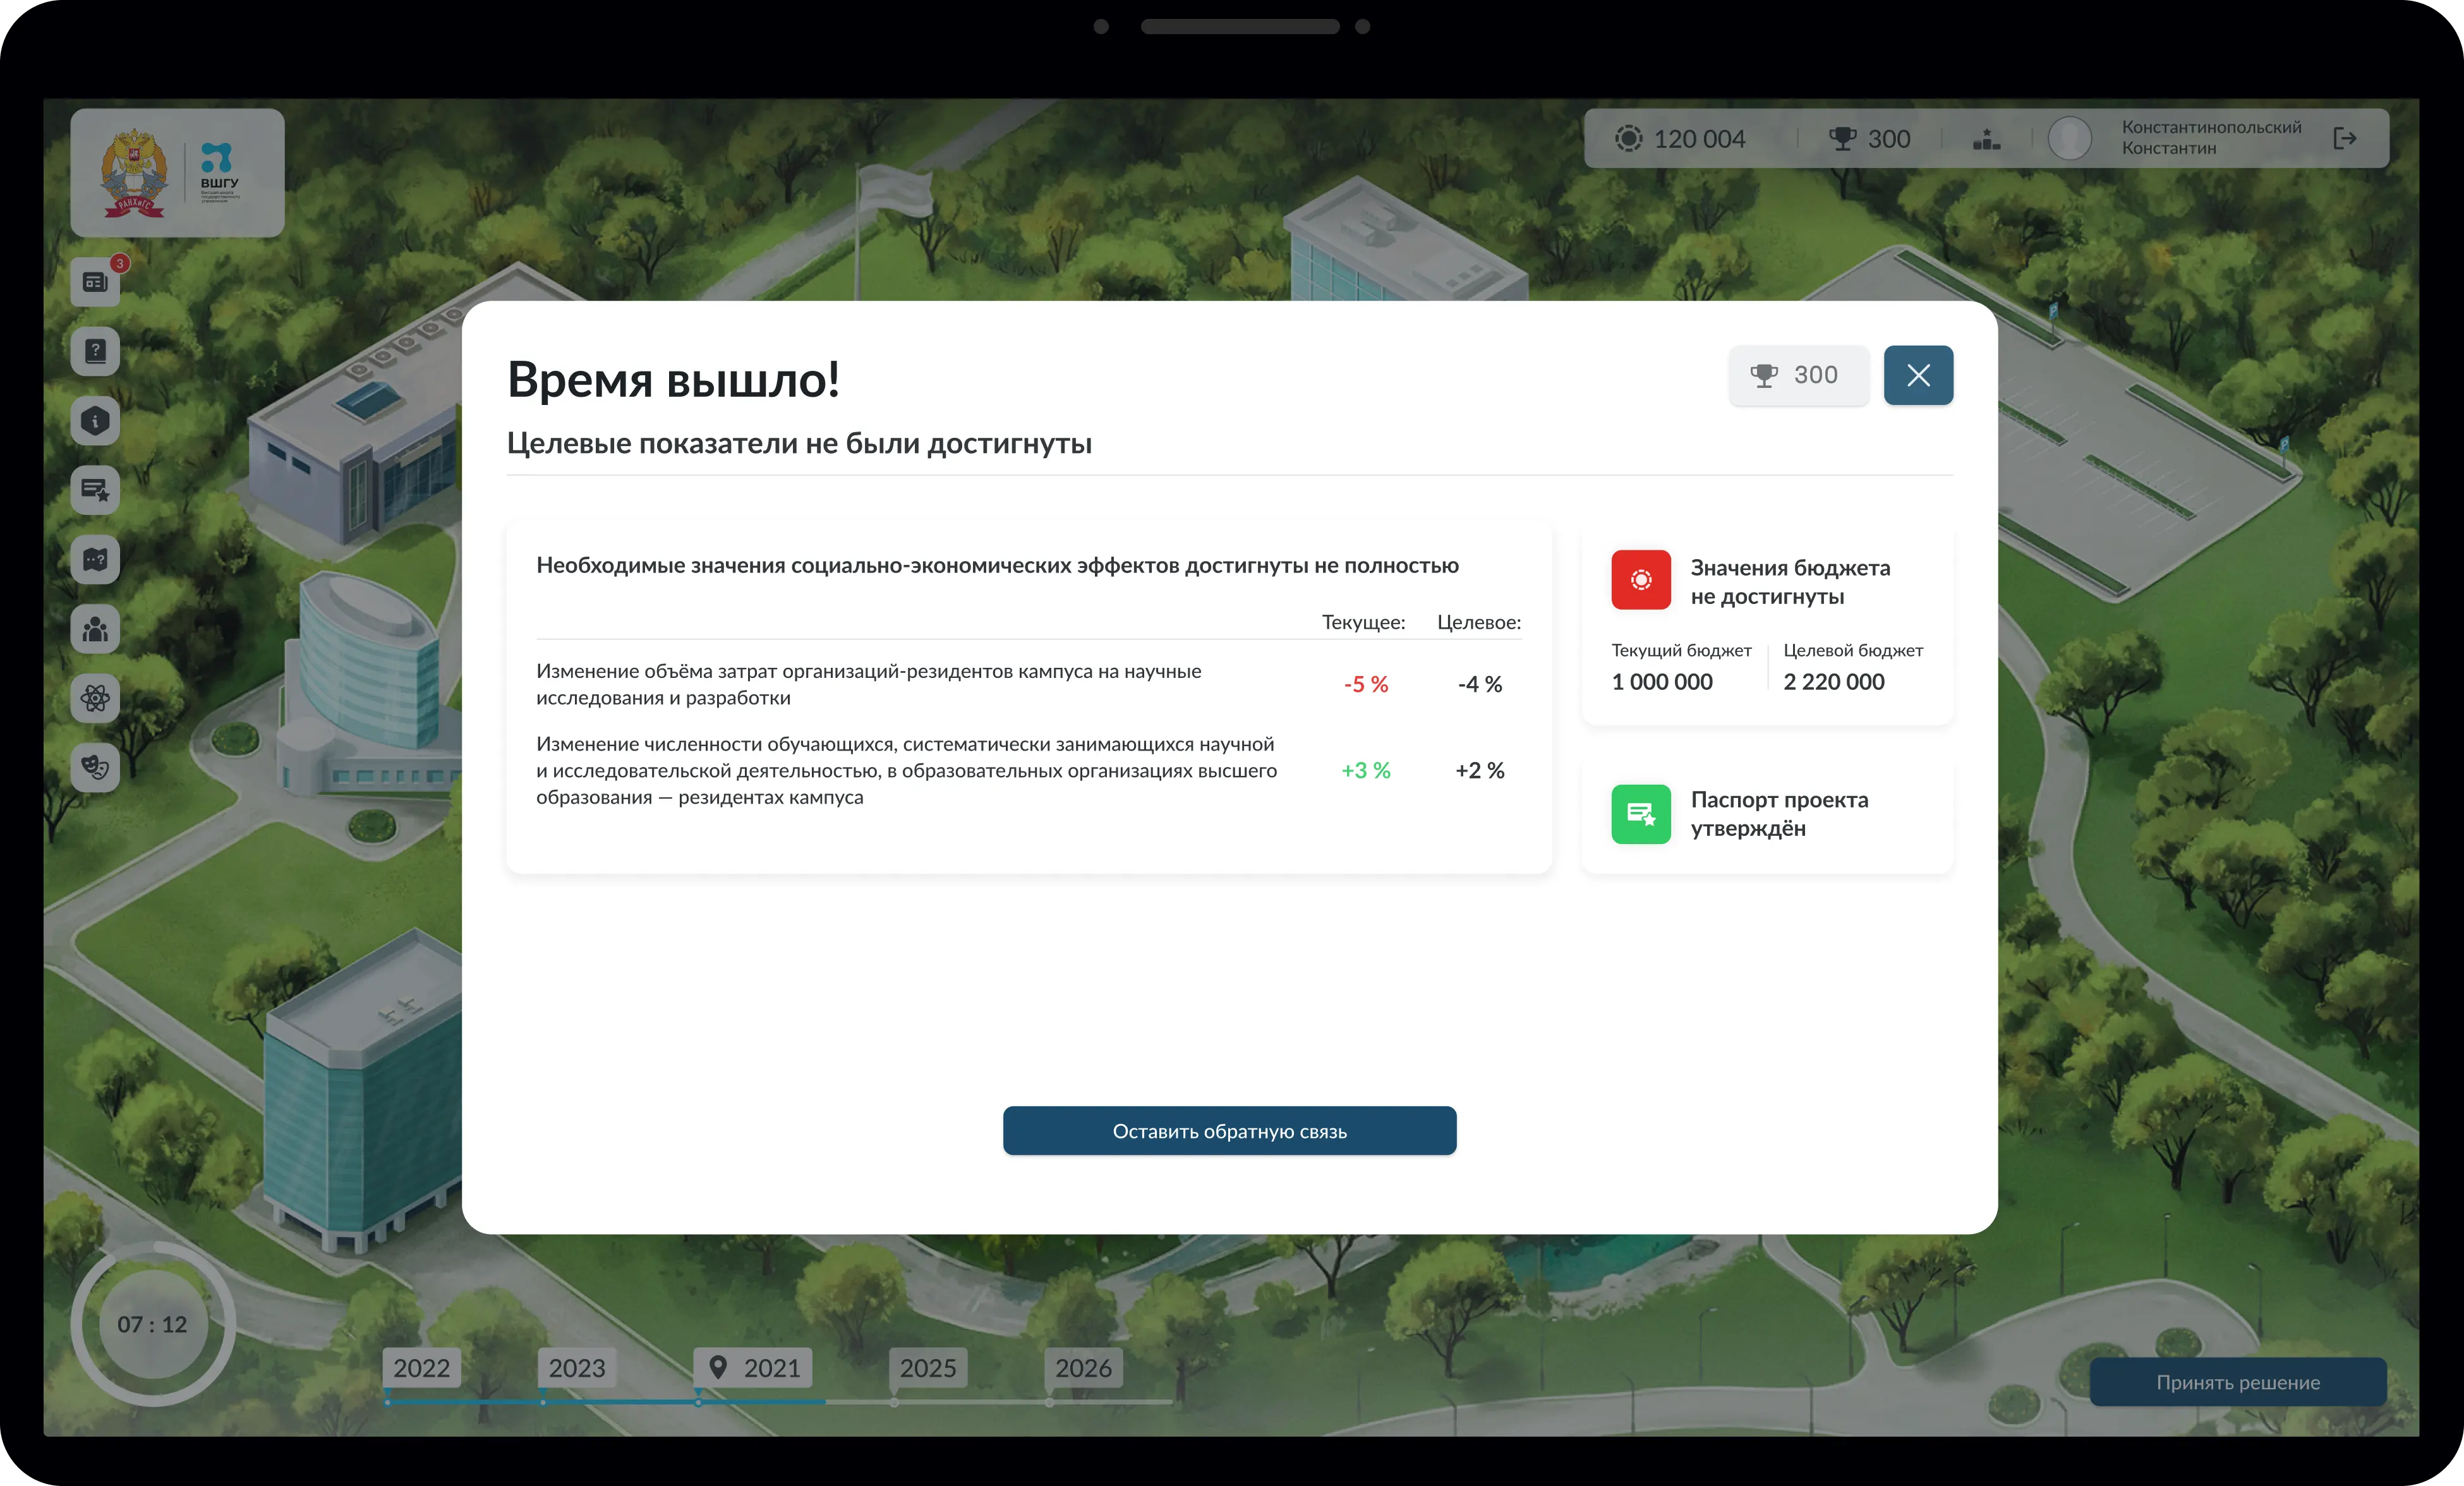This screenshot has width=2464, height=1486.
Task: Select the atom science icon
Action: coord(95,698)
